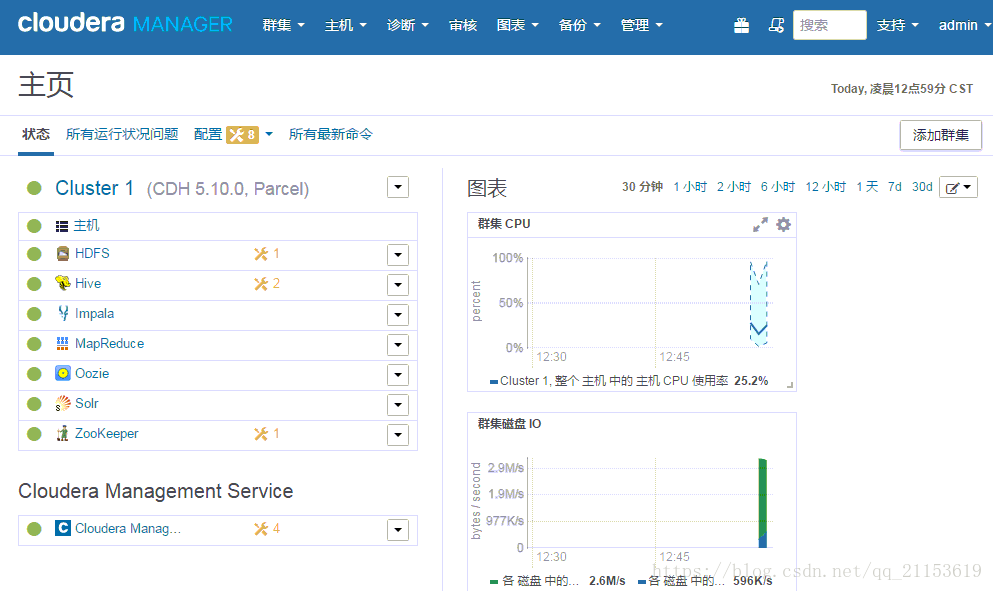993x591 pixels.
Task: Open the 管理 menu
Action: point(642,25)
